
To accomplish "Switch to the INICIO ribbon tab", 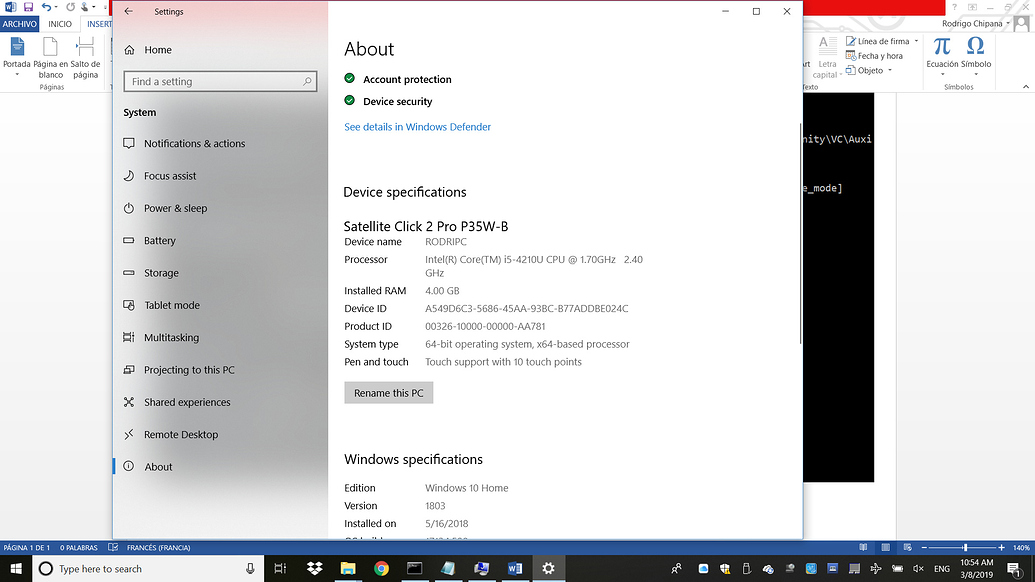I will (x=60, y=24).
